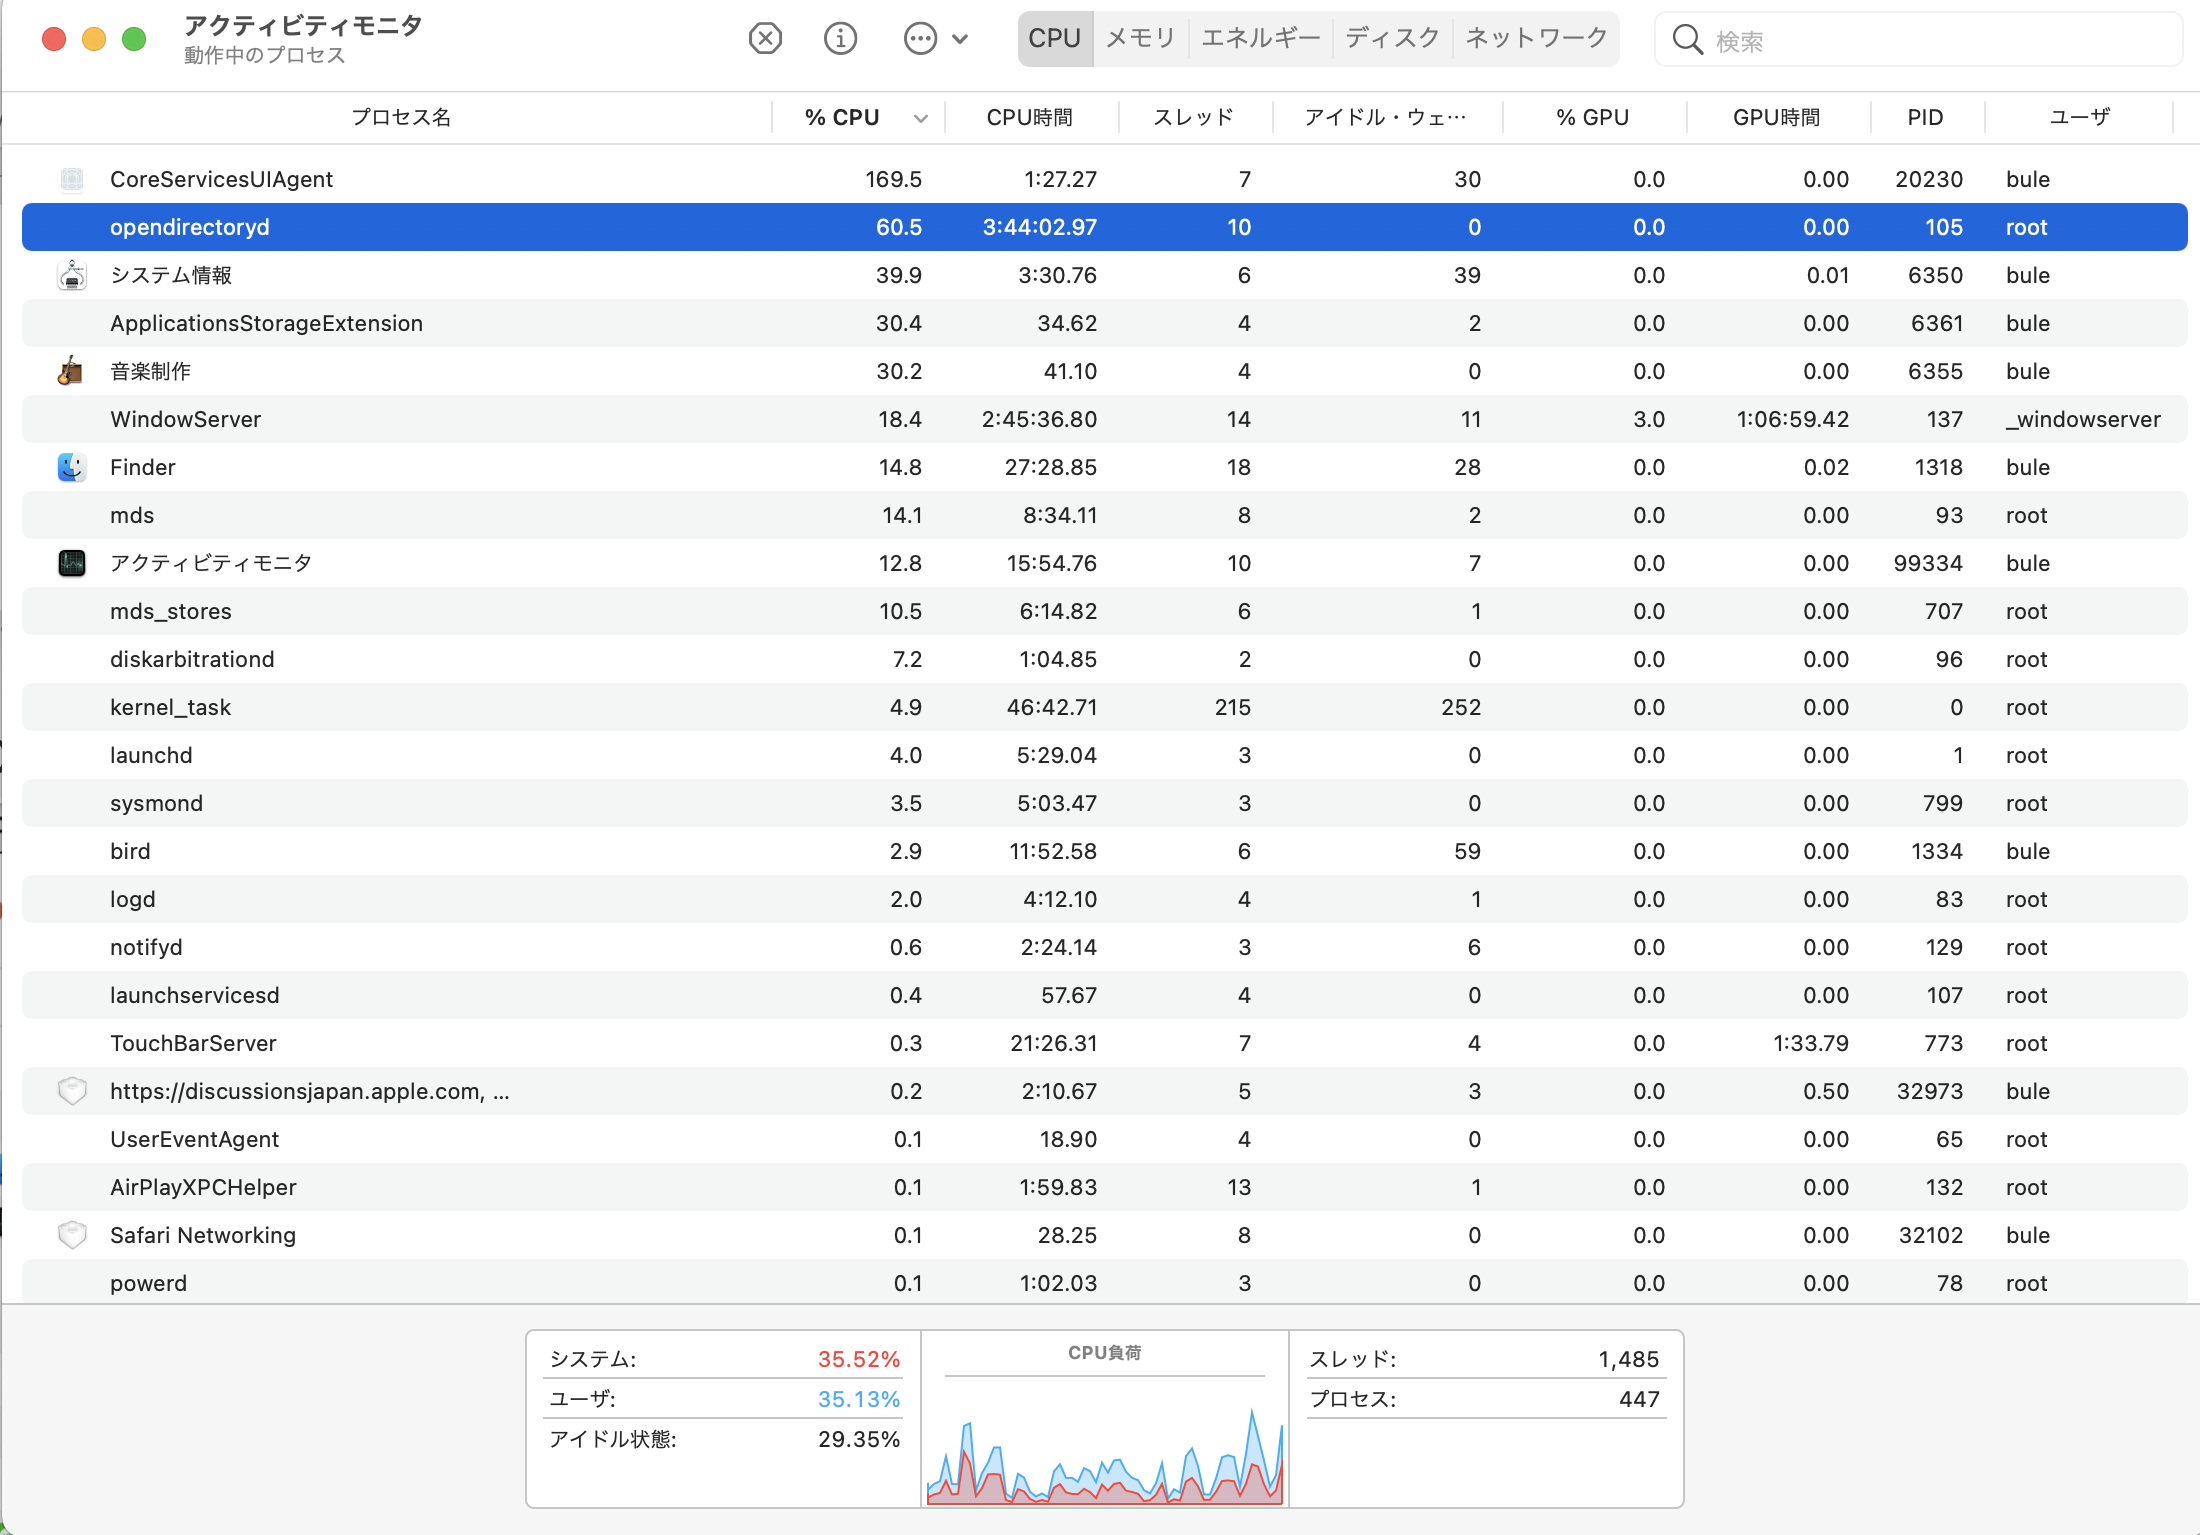
Task: Click the stop process X icon
Action: click(765, 39)
